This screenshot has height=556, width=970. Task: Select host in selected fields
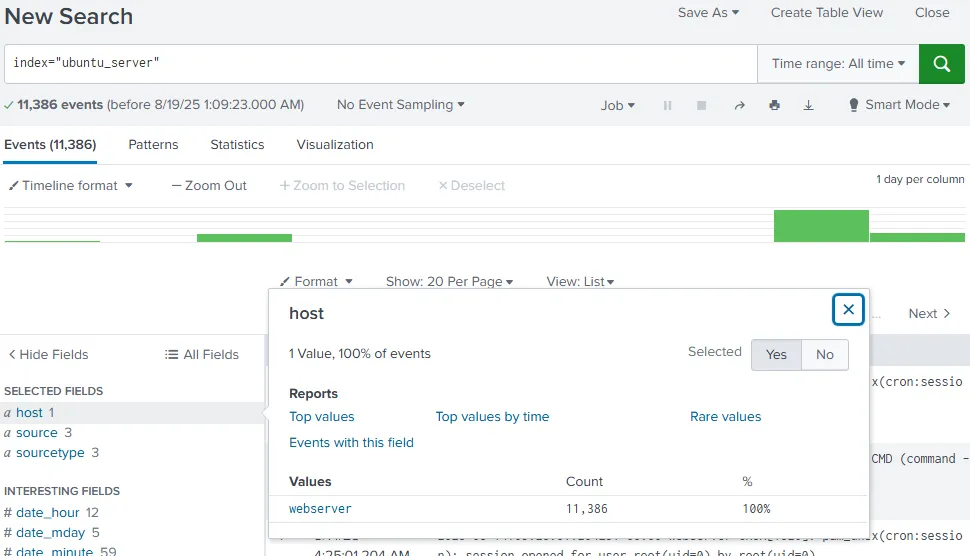click(29, 413)
